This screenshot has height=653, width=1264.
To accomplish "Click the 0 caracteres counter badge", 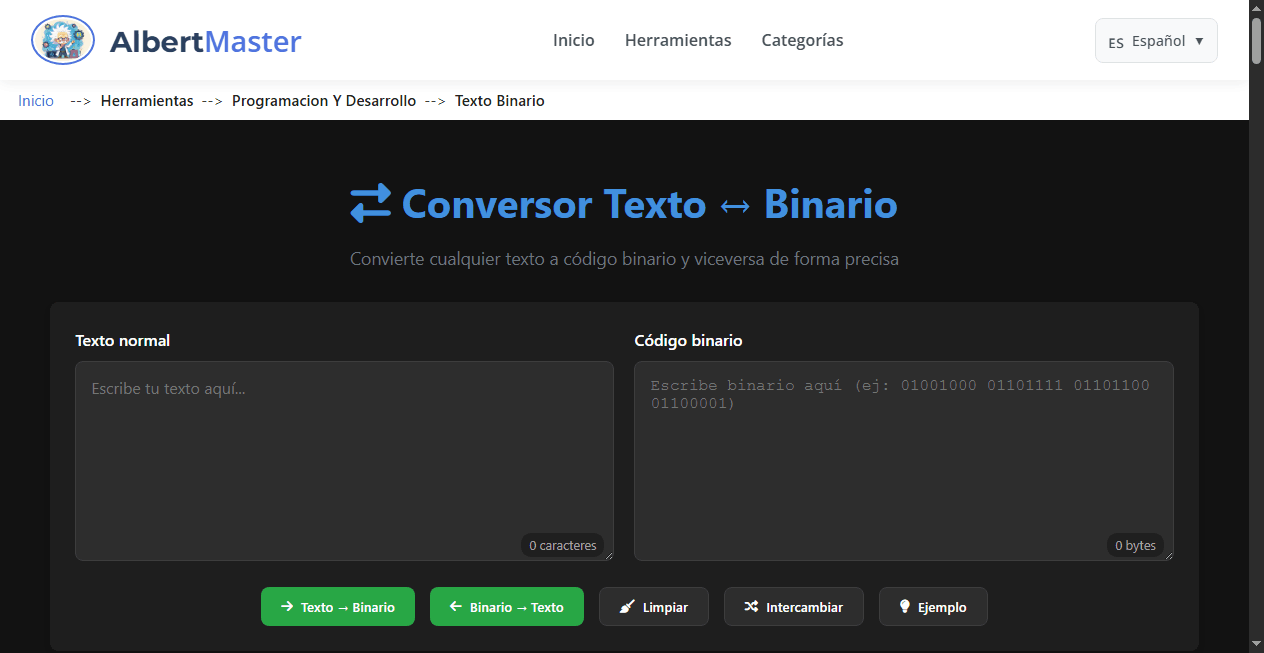I will (563, 545).
